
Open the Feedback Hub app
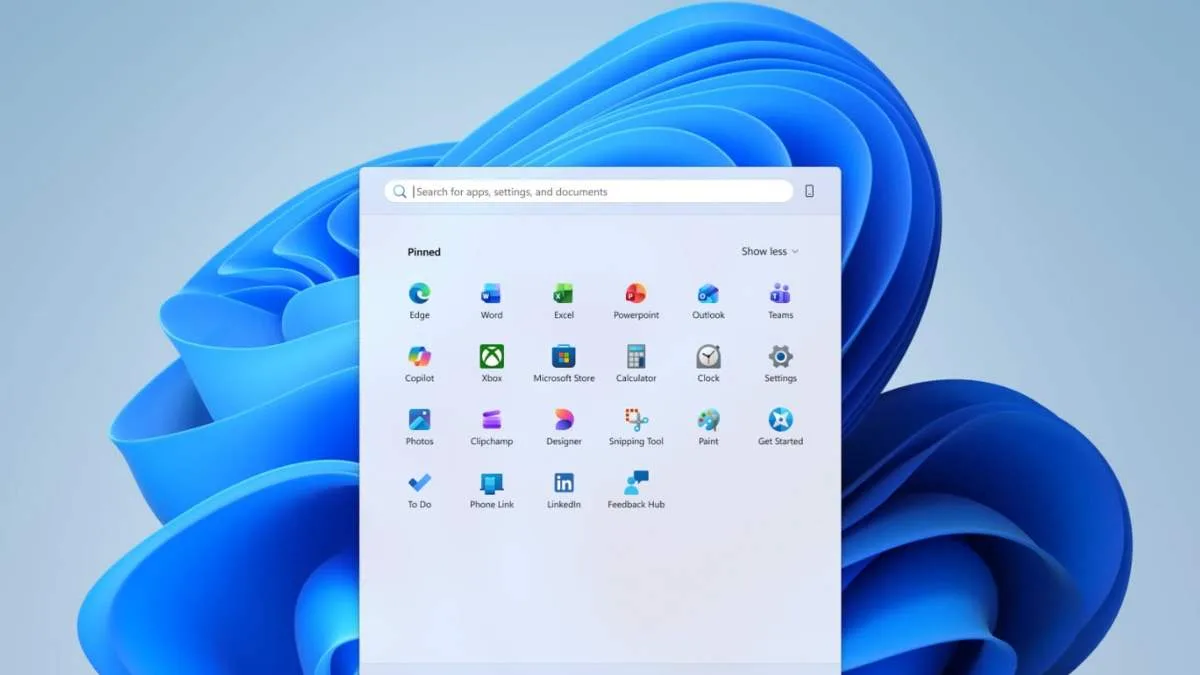click(x=636, y=490)
